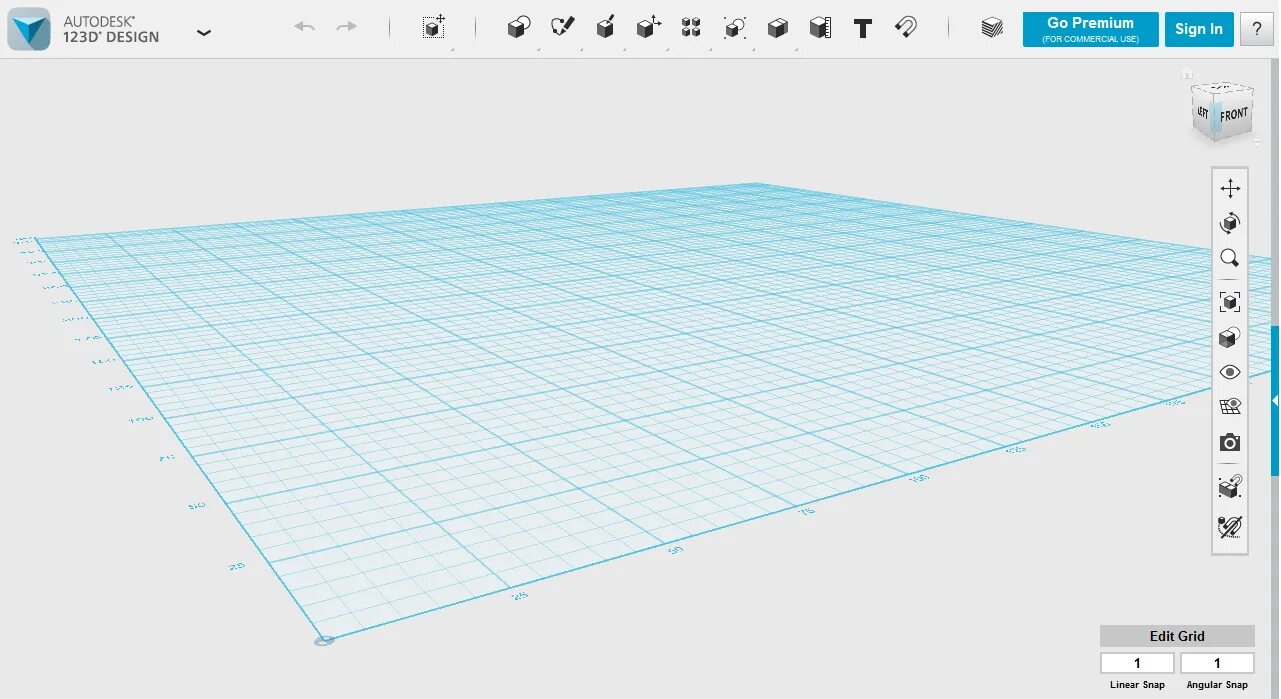Image resolution: width=1281 pixels, height=699 pixels.
Task: Select the Construct tool
Action: 605,27
